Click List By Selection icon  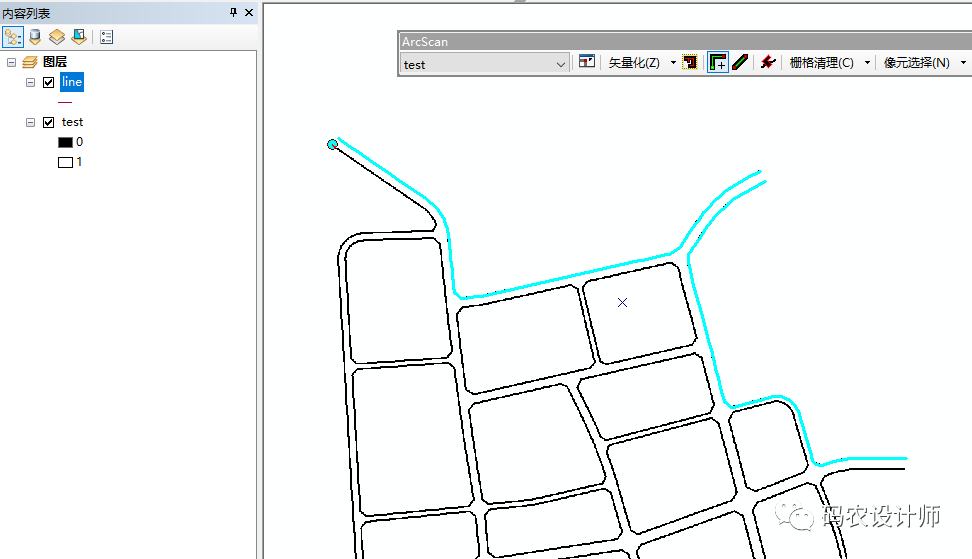[x=78, y=37]
